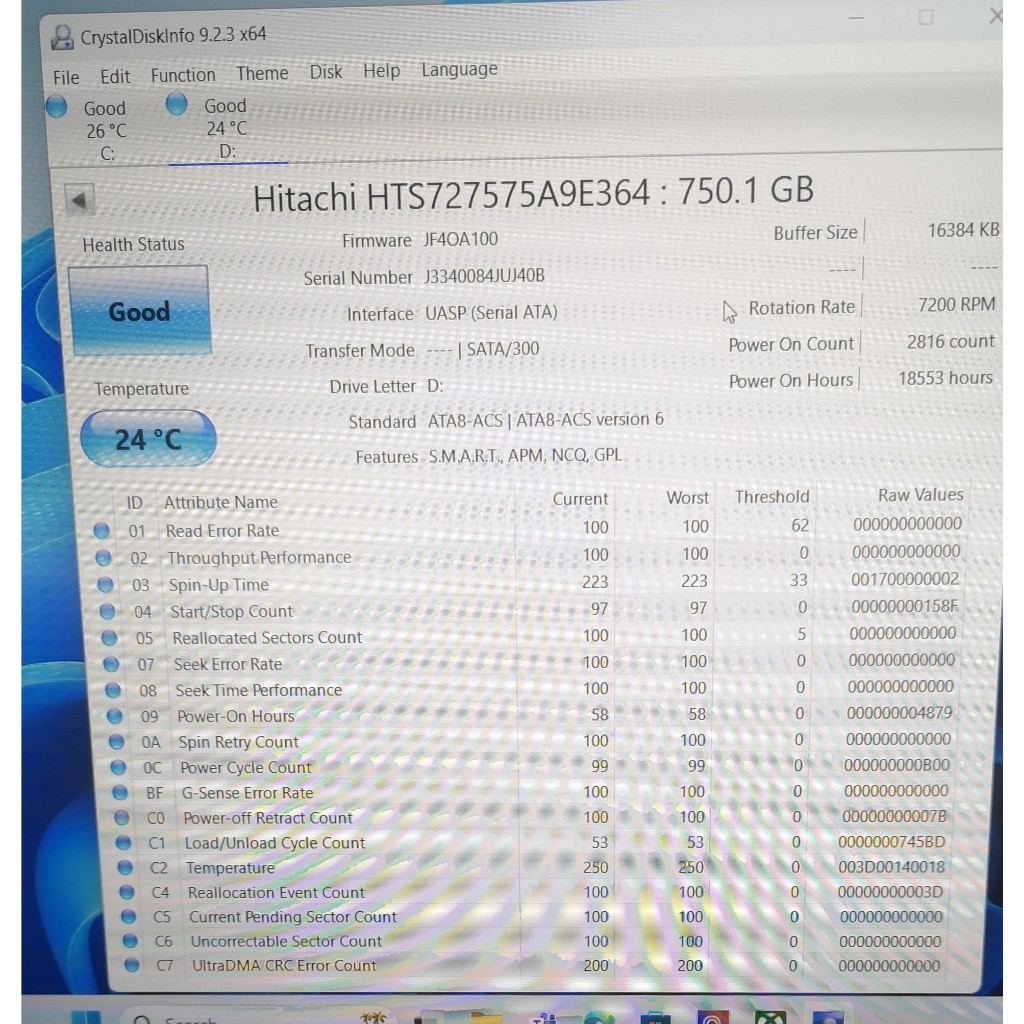Click the status icon for Spin-Up Time

(105, 584)
